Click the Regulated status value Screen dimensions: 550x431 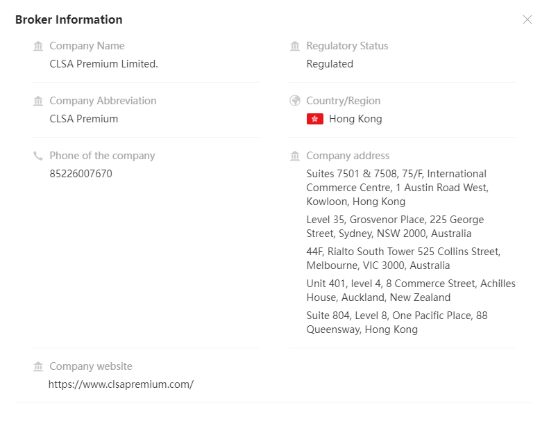point(330,64)
